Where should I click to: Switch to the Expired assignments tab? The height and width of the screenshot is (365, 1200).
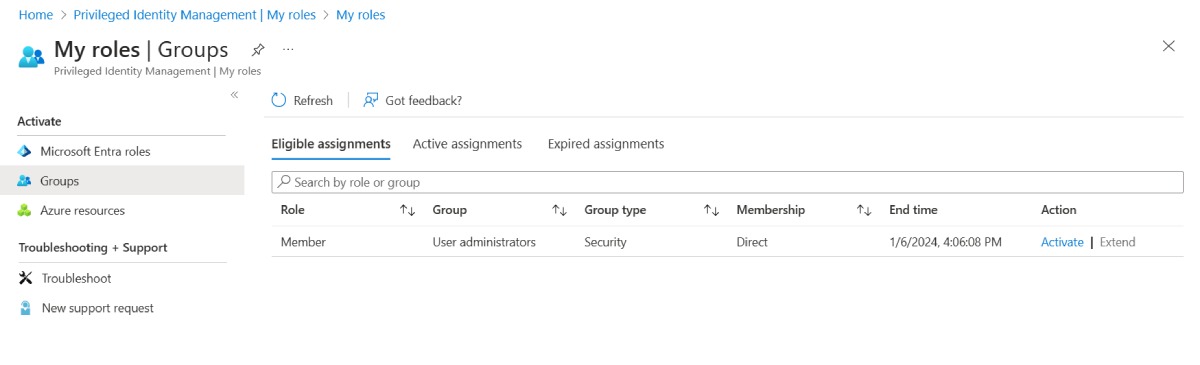coord(606,144)
